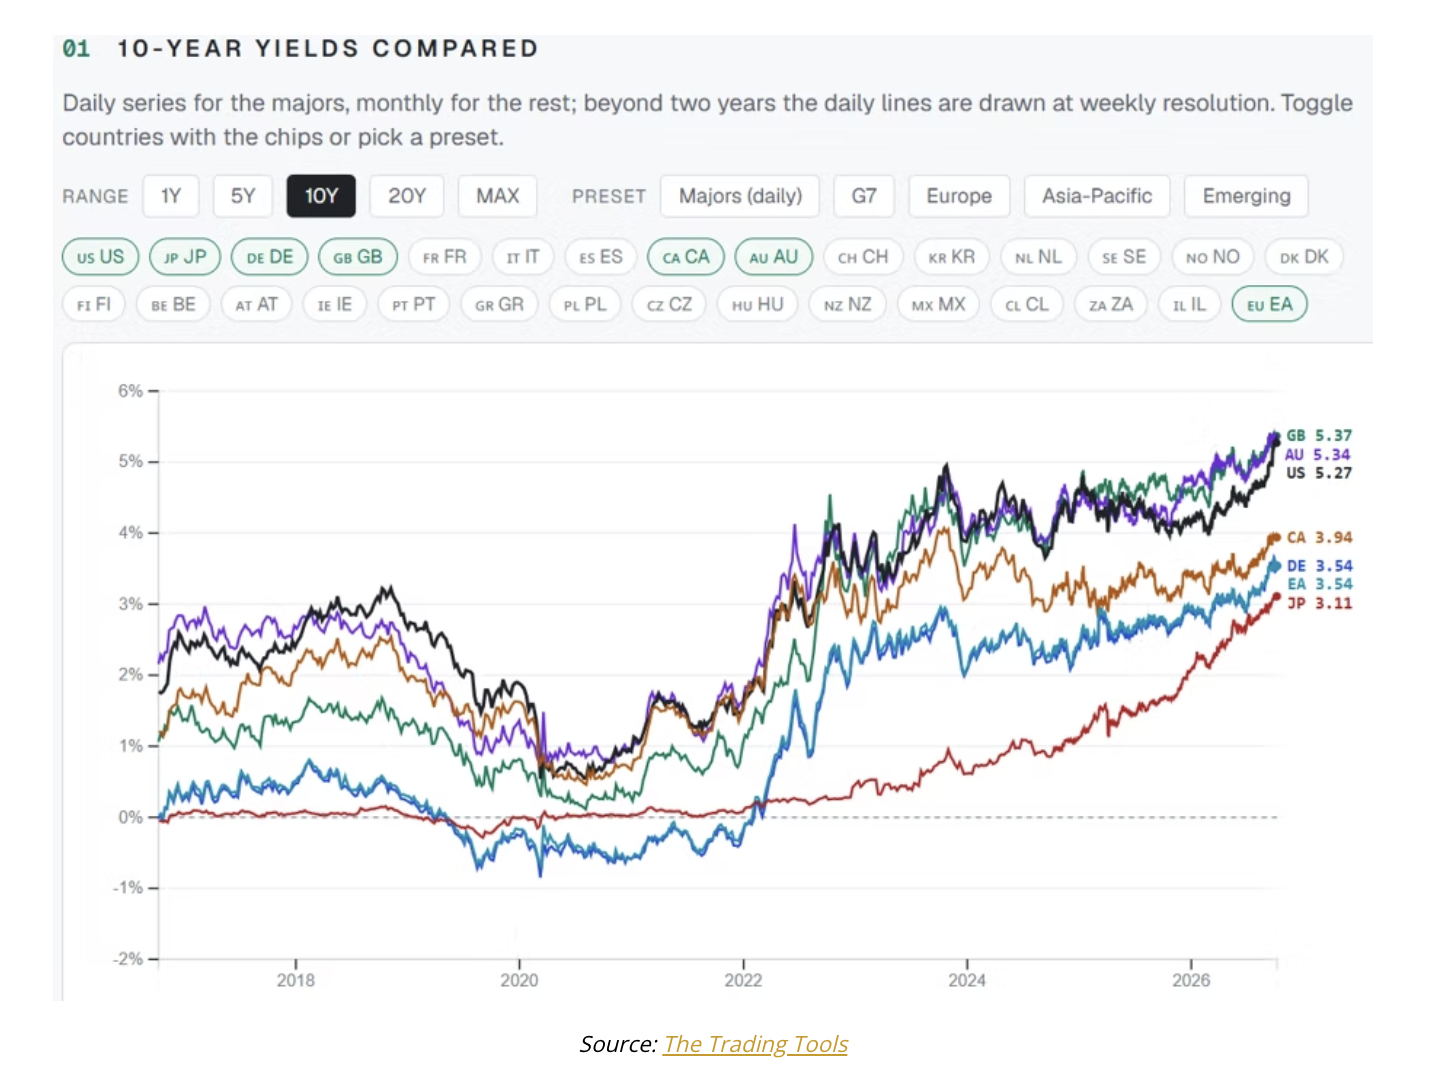Add NL to the chart
1432x1082 pixels.
1039,257
